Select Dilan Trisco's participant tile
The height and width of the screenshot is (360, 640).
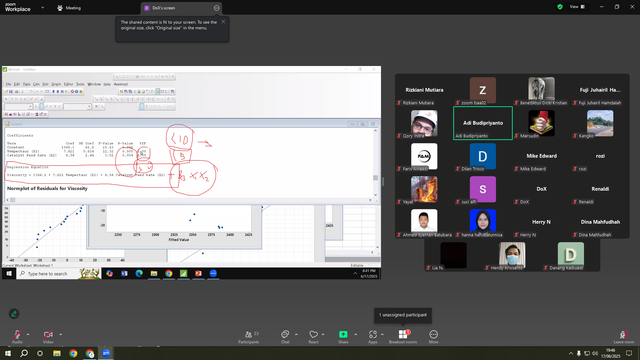(483, 156)
